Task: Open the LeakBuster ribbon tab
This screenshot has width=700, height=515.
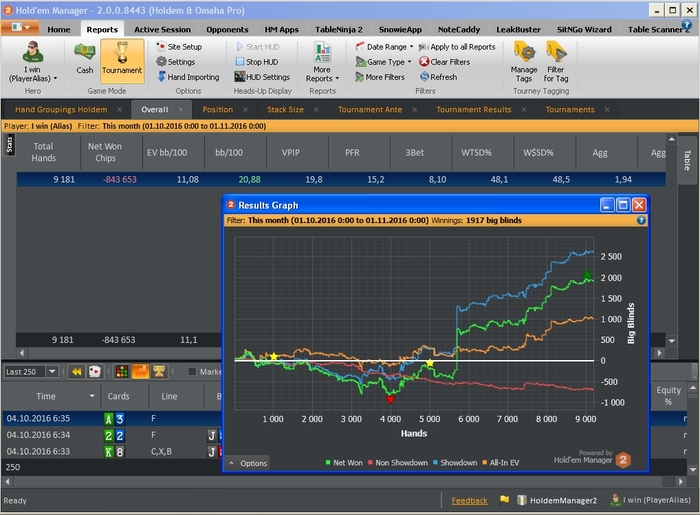Action: [x=518, y=29]
